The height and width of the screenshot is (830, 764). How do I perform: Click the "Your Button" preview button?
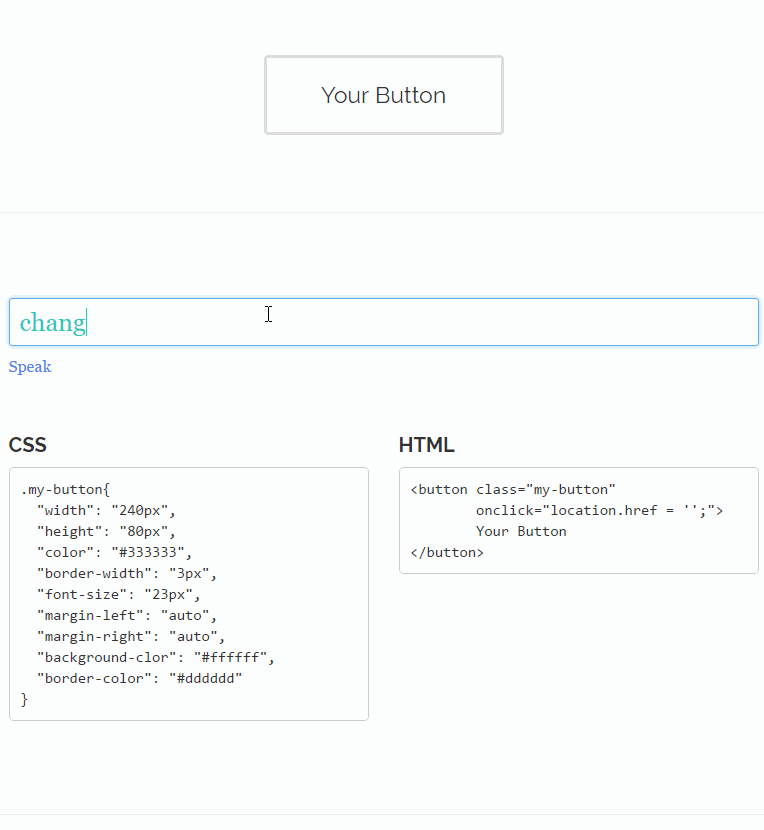tap(383, 95)
